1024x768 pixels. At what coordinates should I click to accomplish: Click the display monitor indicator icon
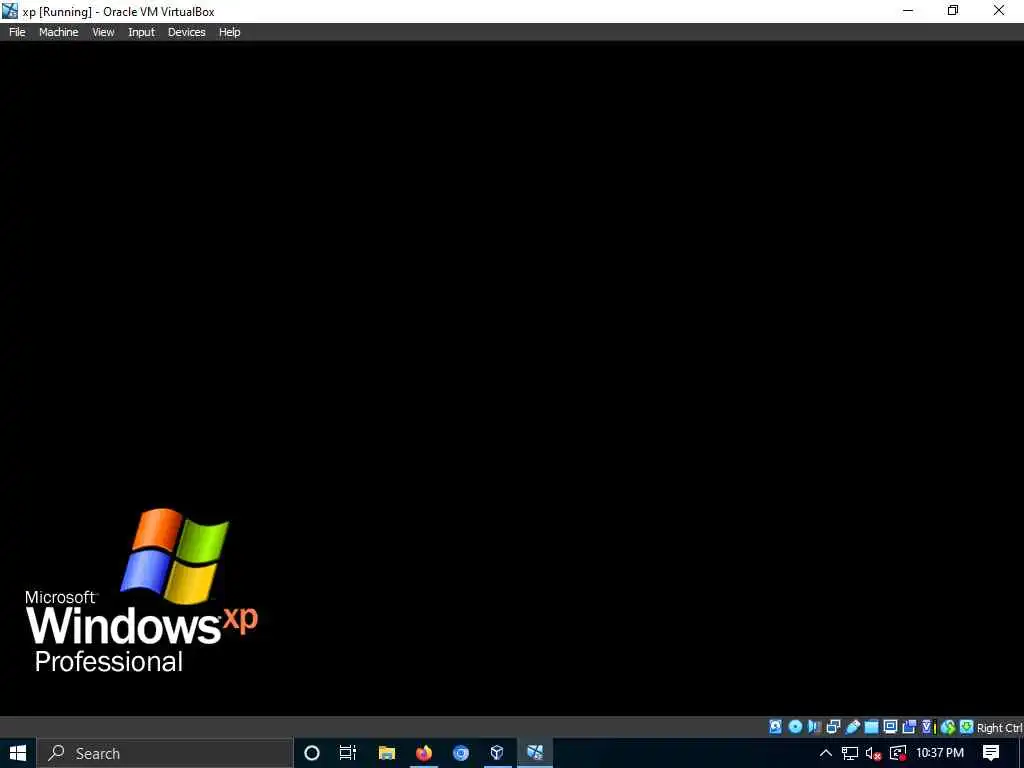(890, 727)
